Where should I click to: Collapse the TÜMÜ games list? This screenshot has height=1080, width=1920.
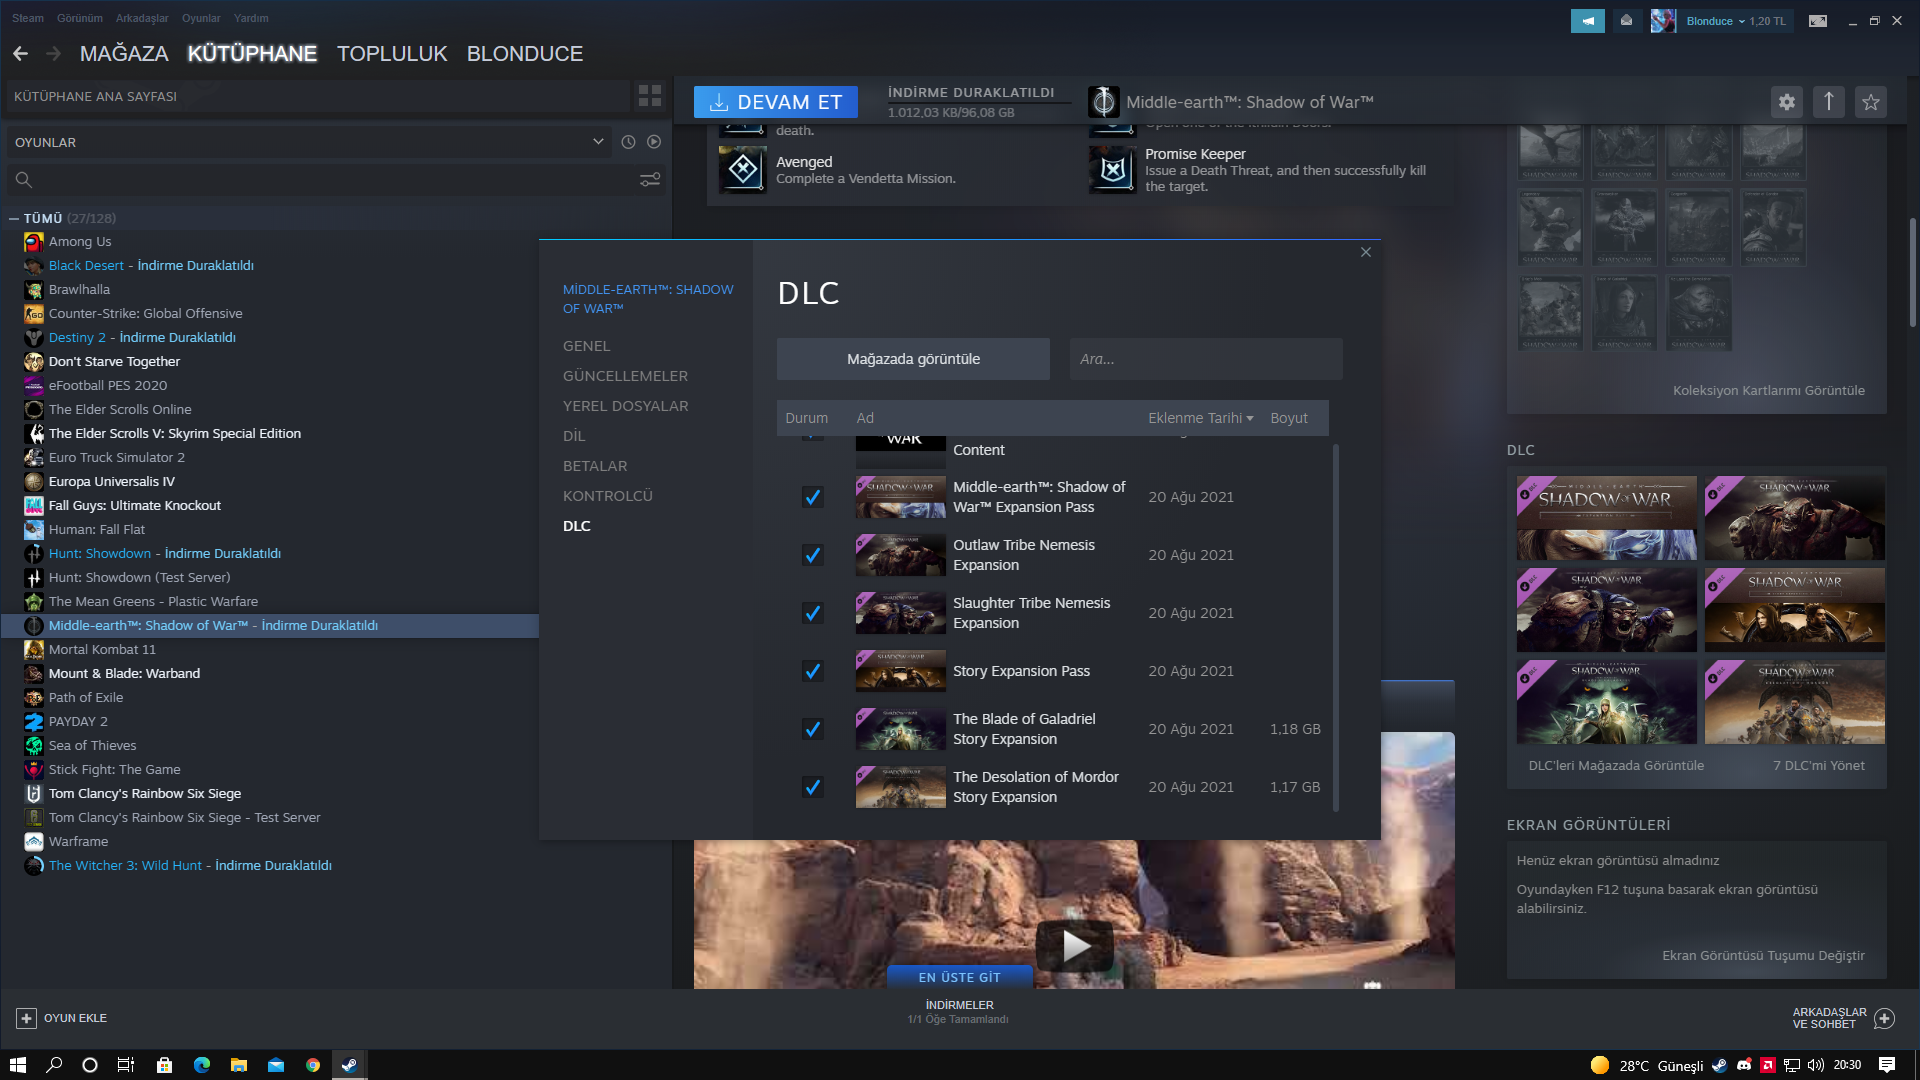point(14,218)
